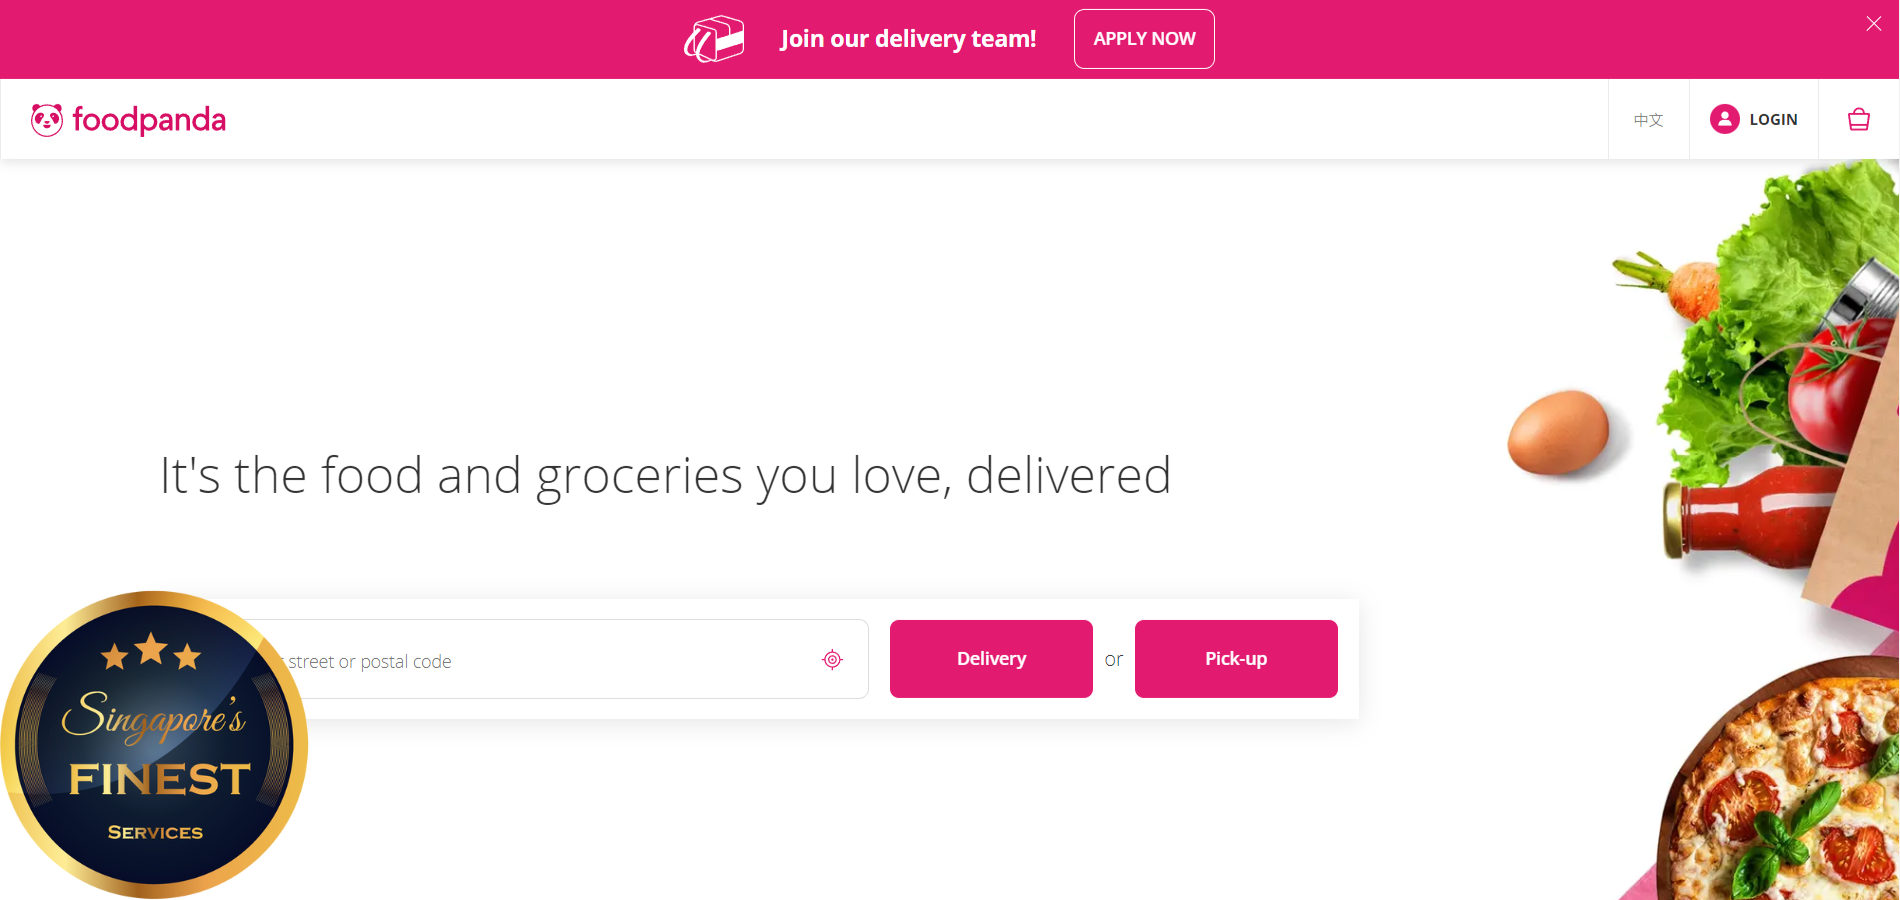
Task: Open the LOGIN link
Action: 1773,120
